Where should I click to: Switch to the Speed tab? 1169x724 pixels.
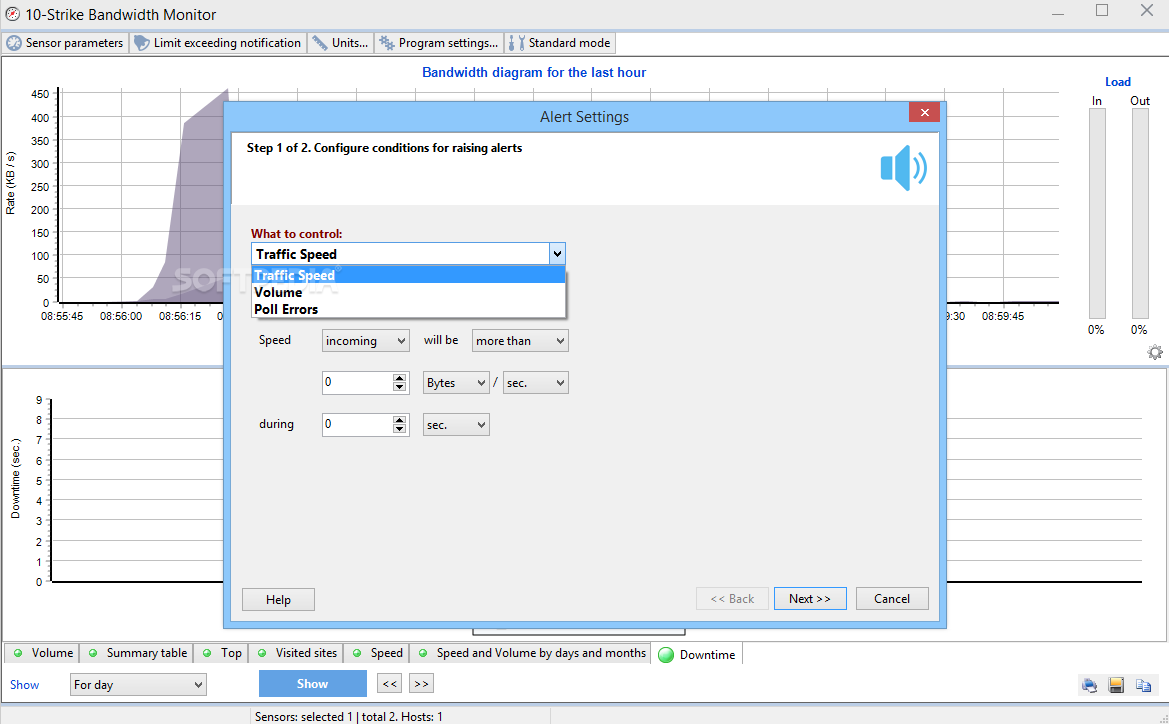click(376, 653)
